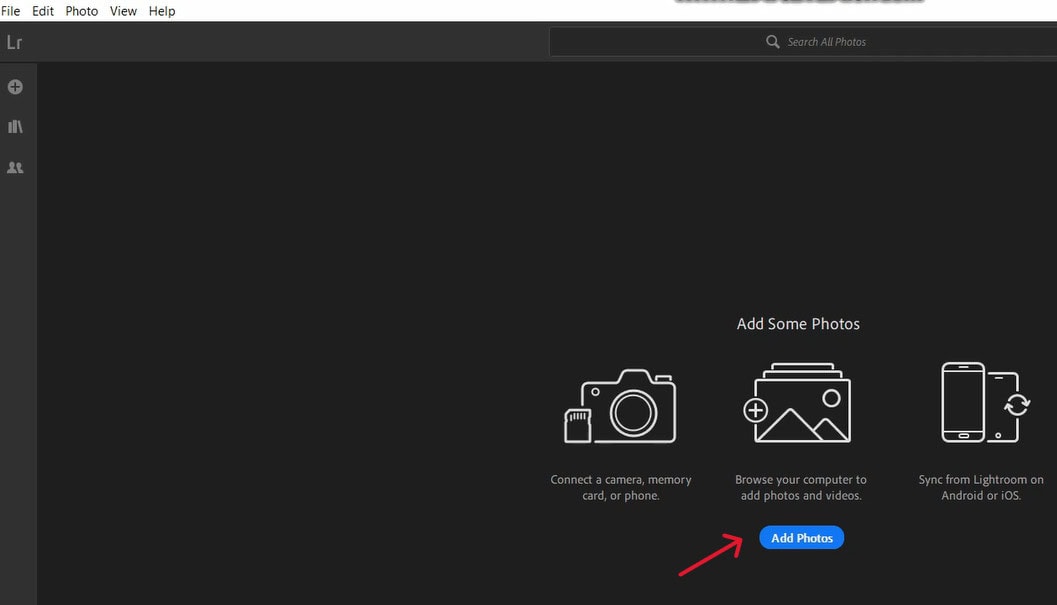Open the Edit menu
Screen dimensions: 1057x605
coord(42,11)
